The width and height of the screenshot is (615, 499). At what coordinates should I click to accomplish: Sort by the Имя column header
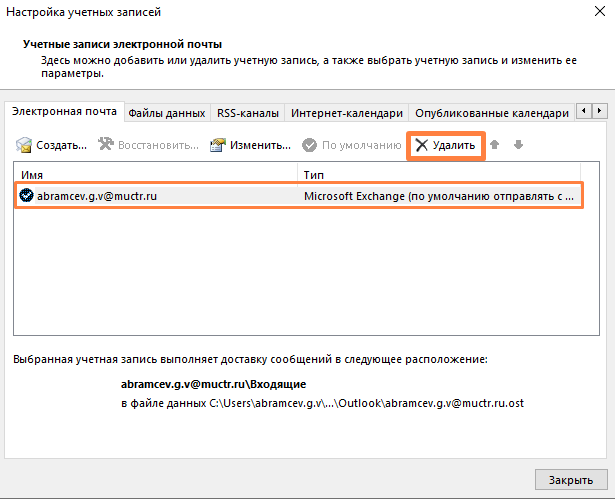click(157, 174)
